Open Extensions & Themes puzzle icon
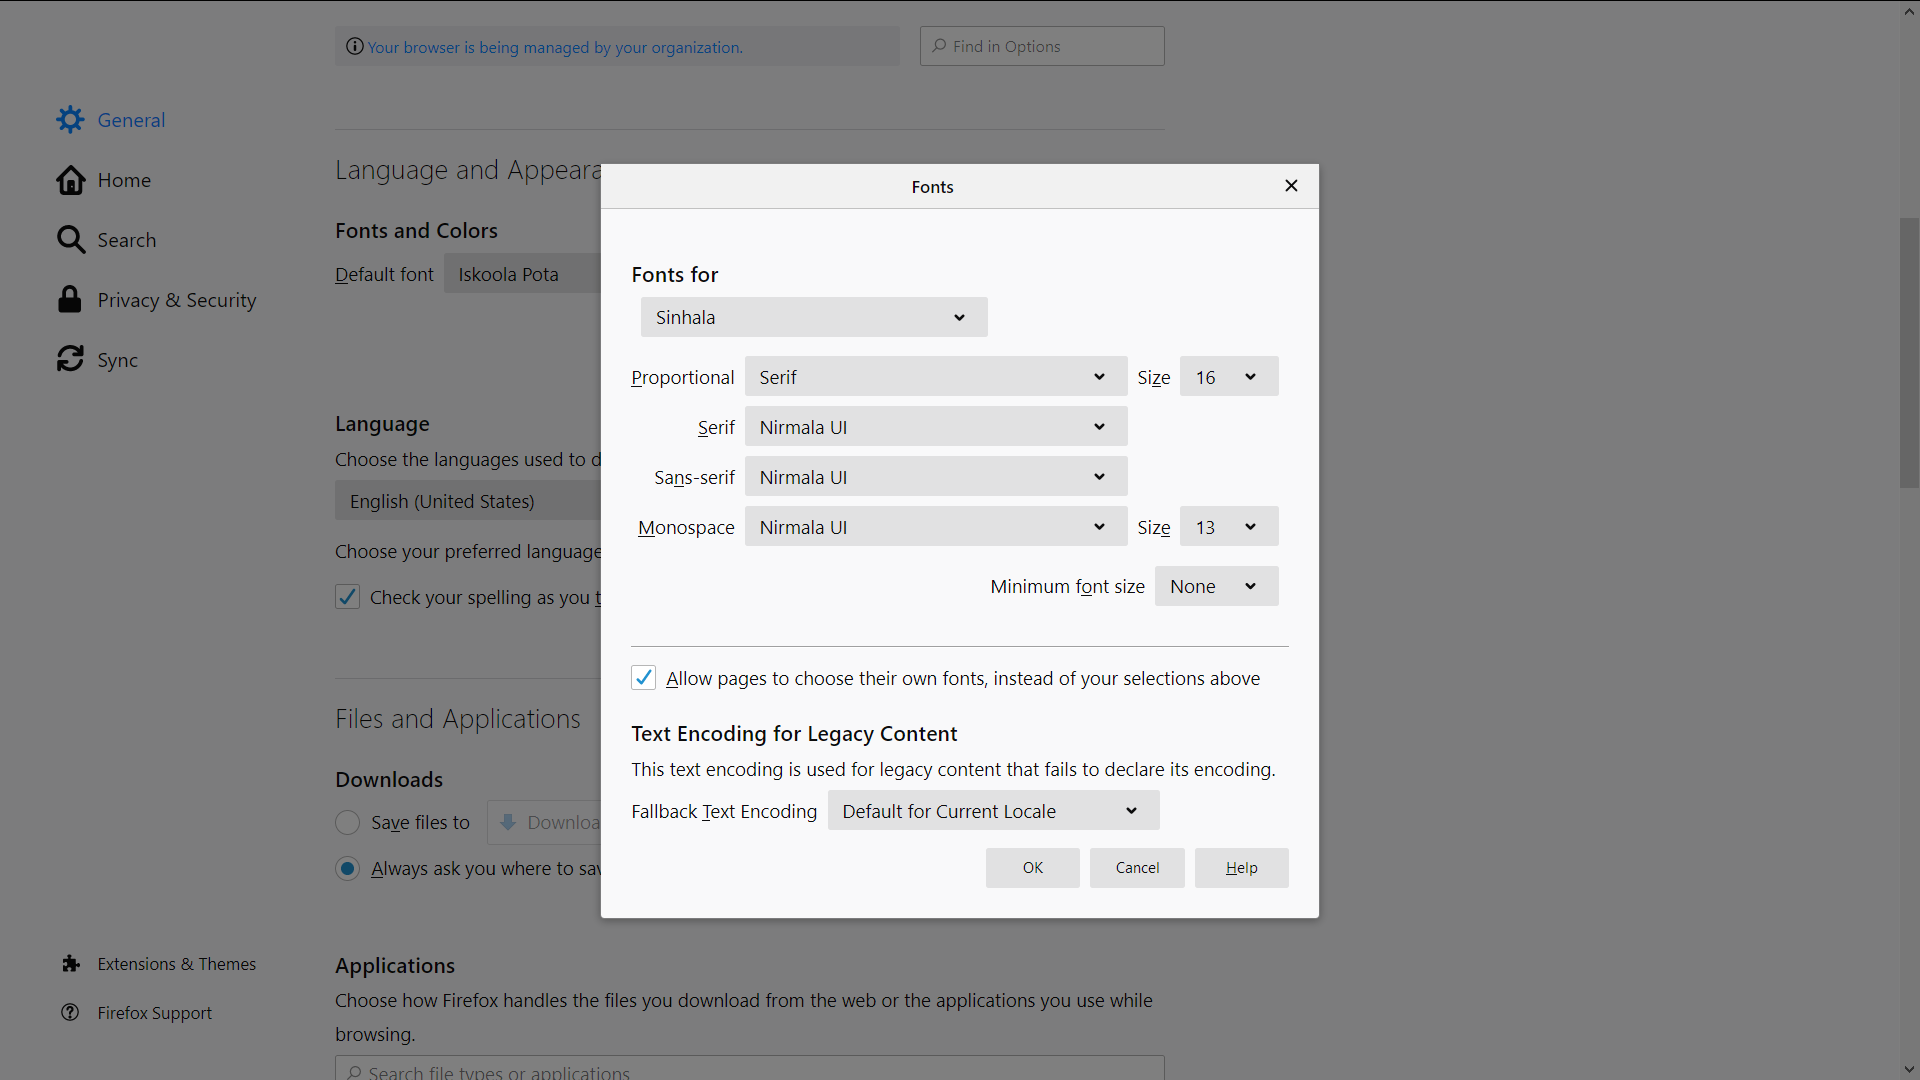1920x1080 pixels. [x=70, y=964]
